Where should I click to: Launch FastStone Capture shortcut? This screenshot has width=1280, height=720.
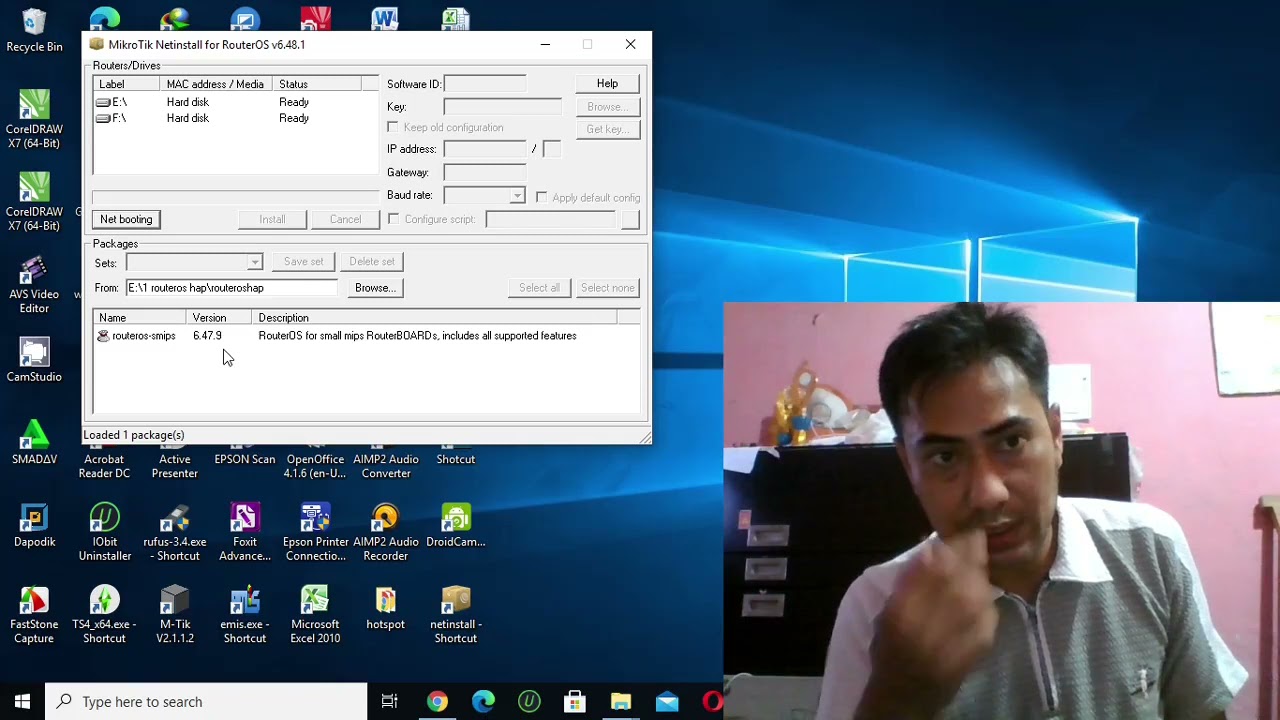tap(34, 615)
